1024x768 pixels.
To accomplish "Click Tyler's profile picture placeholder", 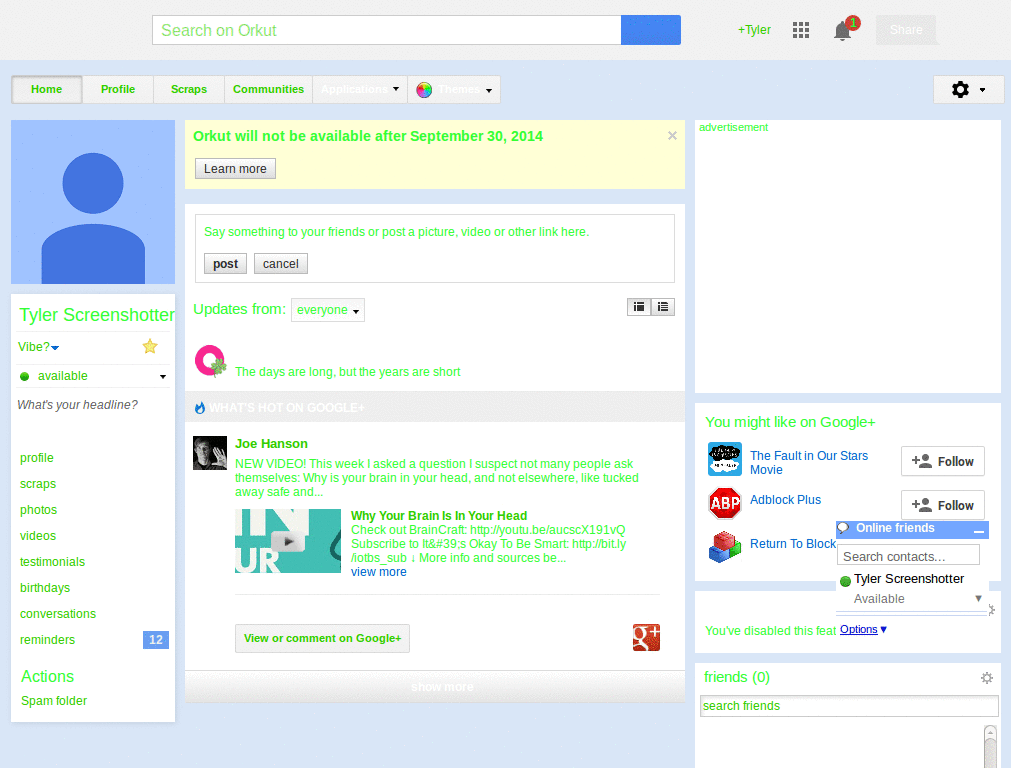I will 93,202.
